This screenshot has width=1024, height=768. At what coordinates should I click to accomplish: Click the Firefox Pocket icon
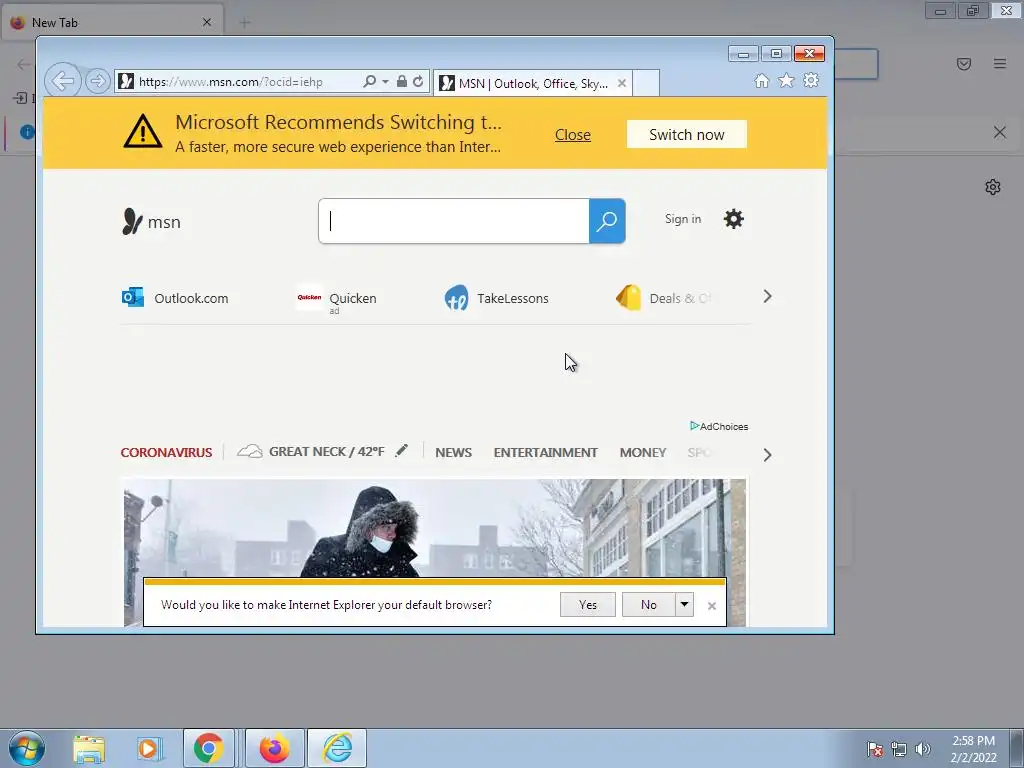pos(963,63)
